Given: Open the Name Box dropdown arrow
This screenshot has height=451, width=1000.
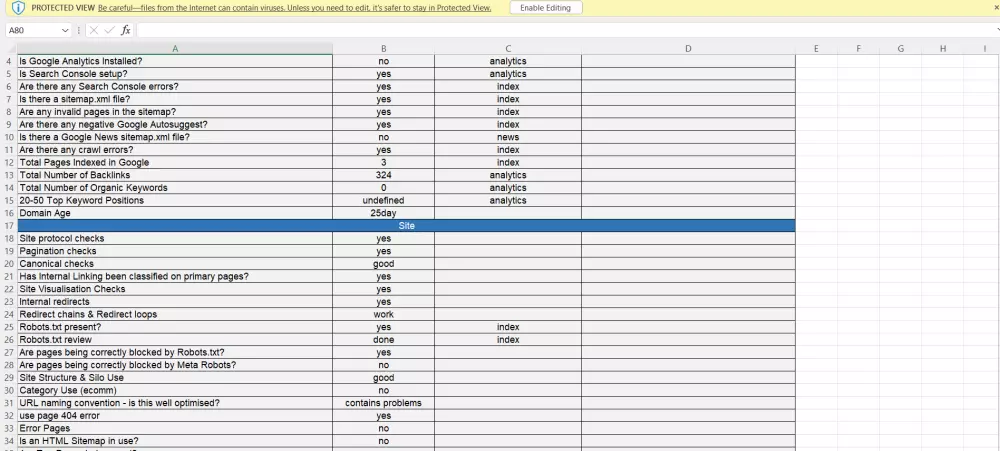Looking at the screenshot, I should 65,30.
